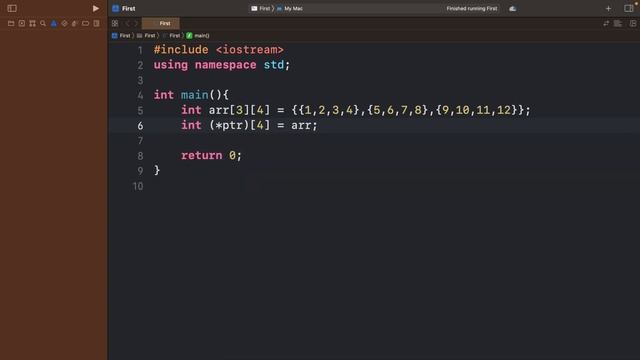Toggle code review arrows icon

(606, 24)
